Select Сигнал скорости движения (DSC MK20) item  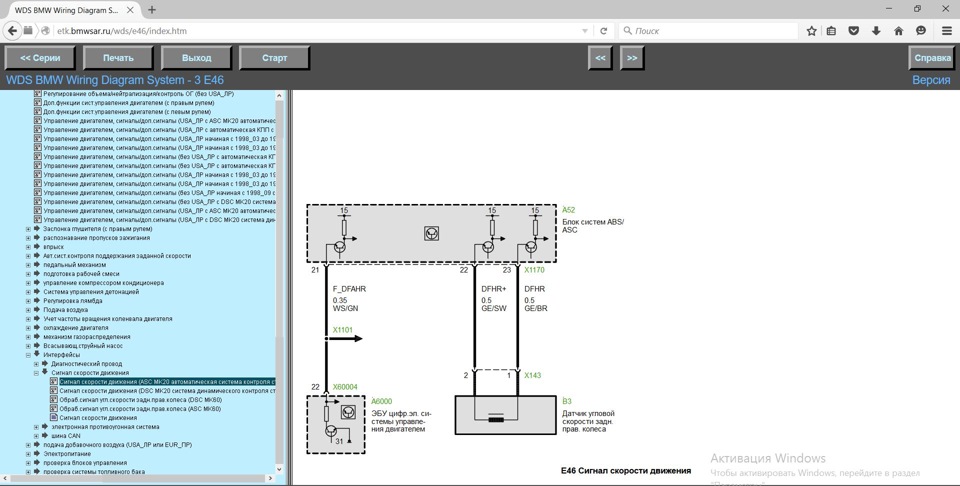[x=167, y=391]
